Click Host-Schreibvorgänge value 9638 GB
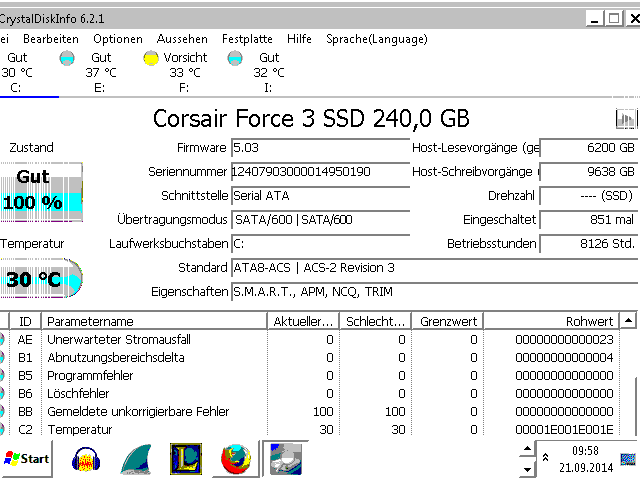Screen dimensions: 640x480 [589, 172]
